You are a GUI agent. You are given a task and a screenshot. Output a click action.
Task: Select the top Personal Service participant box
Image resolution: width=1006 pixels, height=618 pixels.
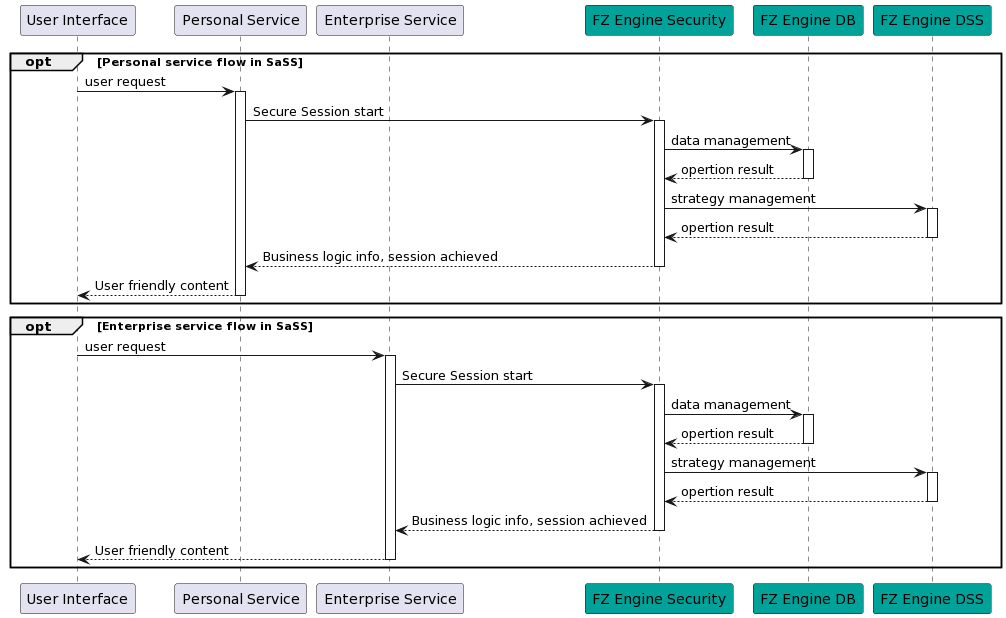[240, 20]
